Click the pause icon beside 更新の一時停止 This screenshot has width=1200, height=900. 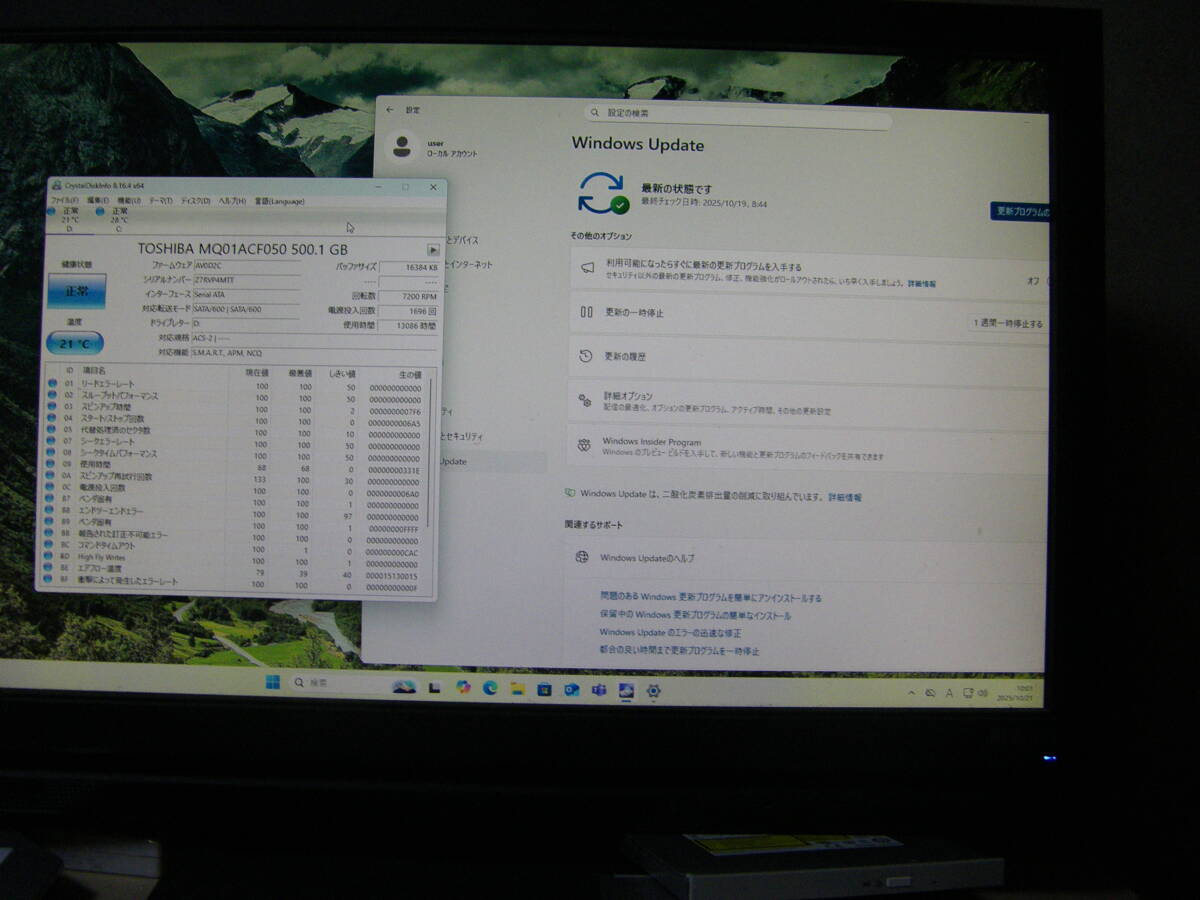[x=587, y=312]
